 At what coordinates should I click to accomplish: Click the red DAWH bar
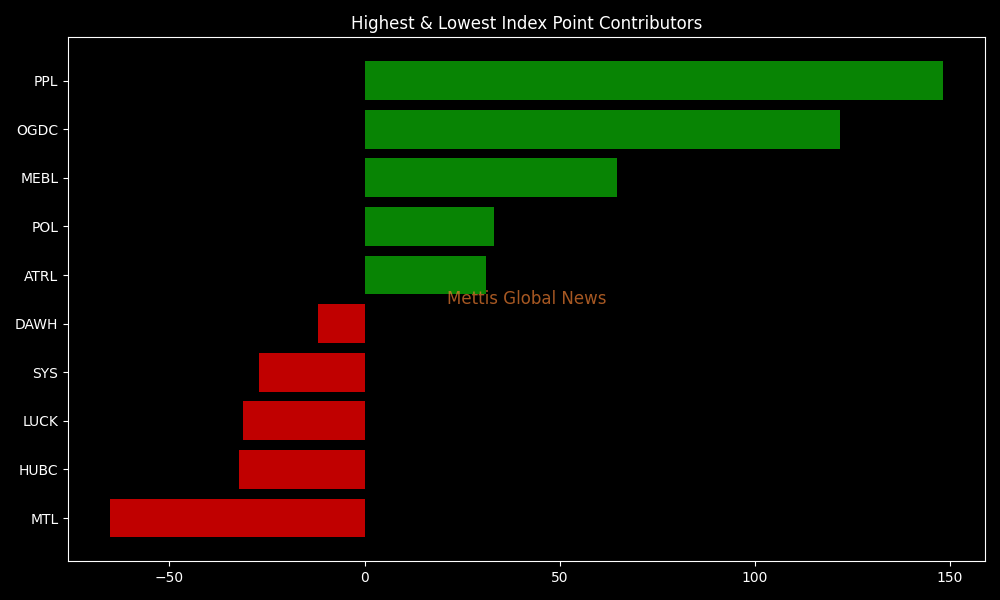341,323
